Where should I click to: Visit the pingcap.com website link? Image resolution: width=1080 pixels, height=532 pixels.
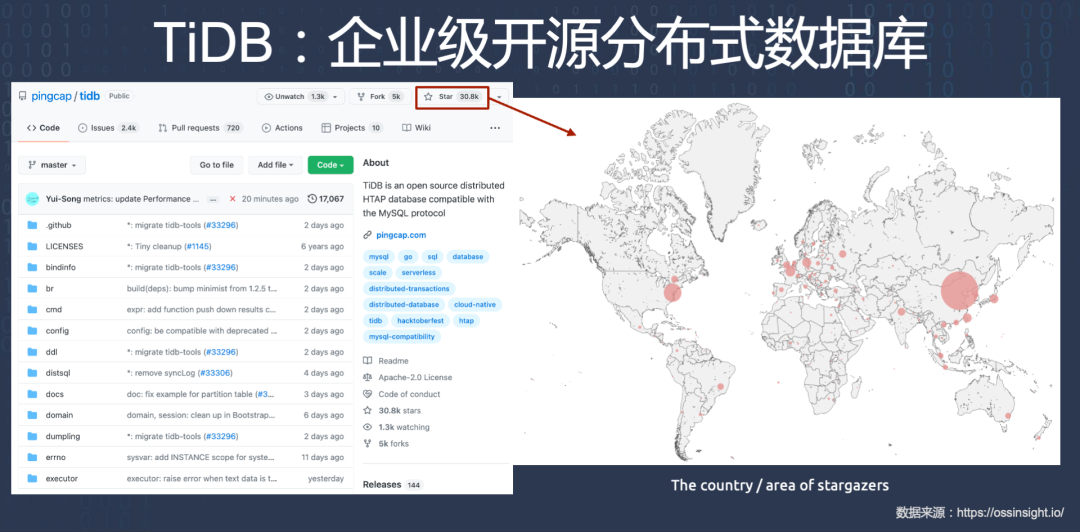click(402, 235)
